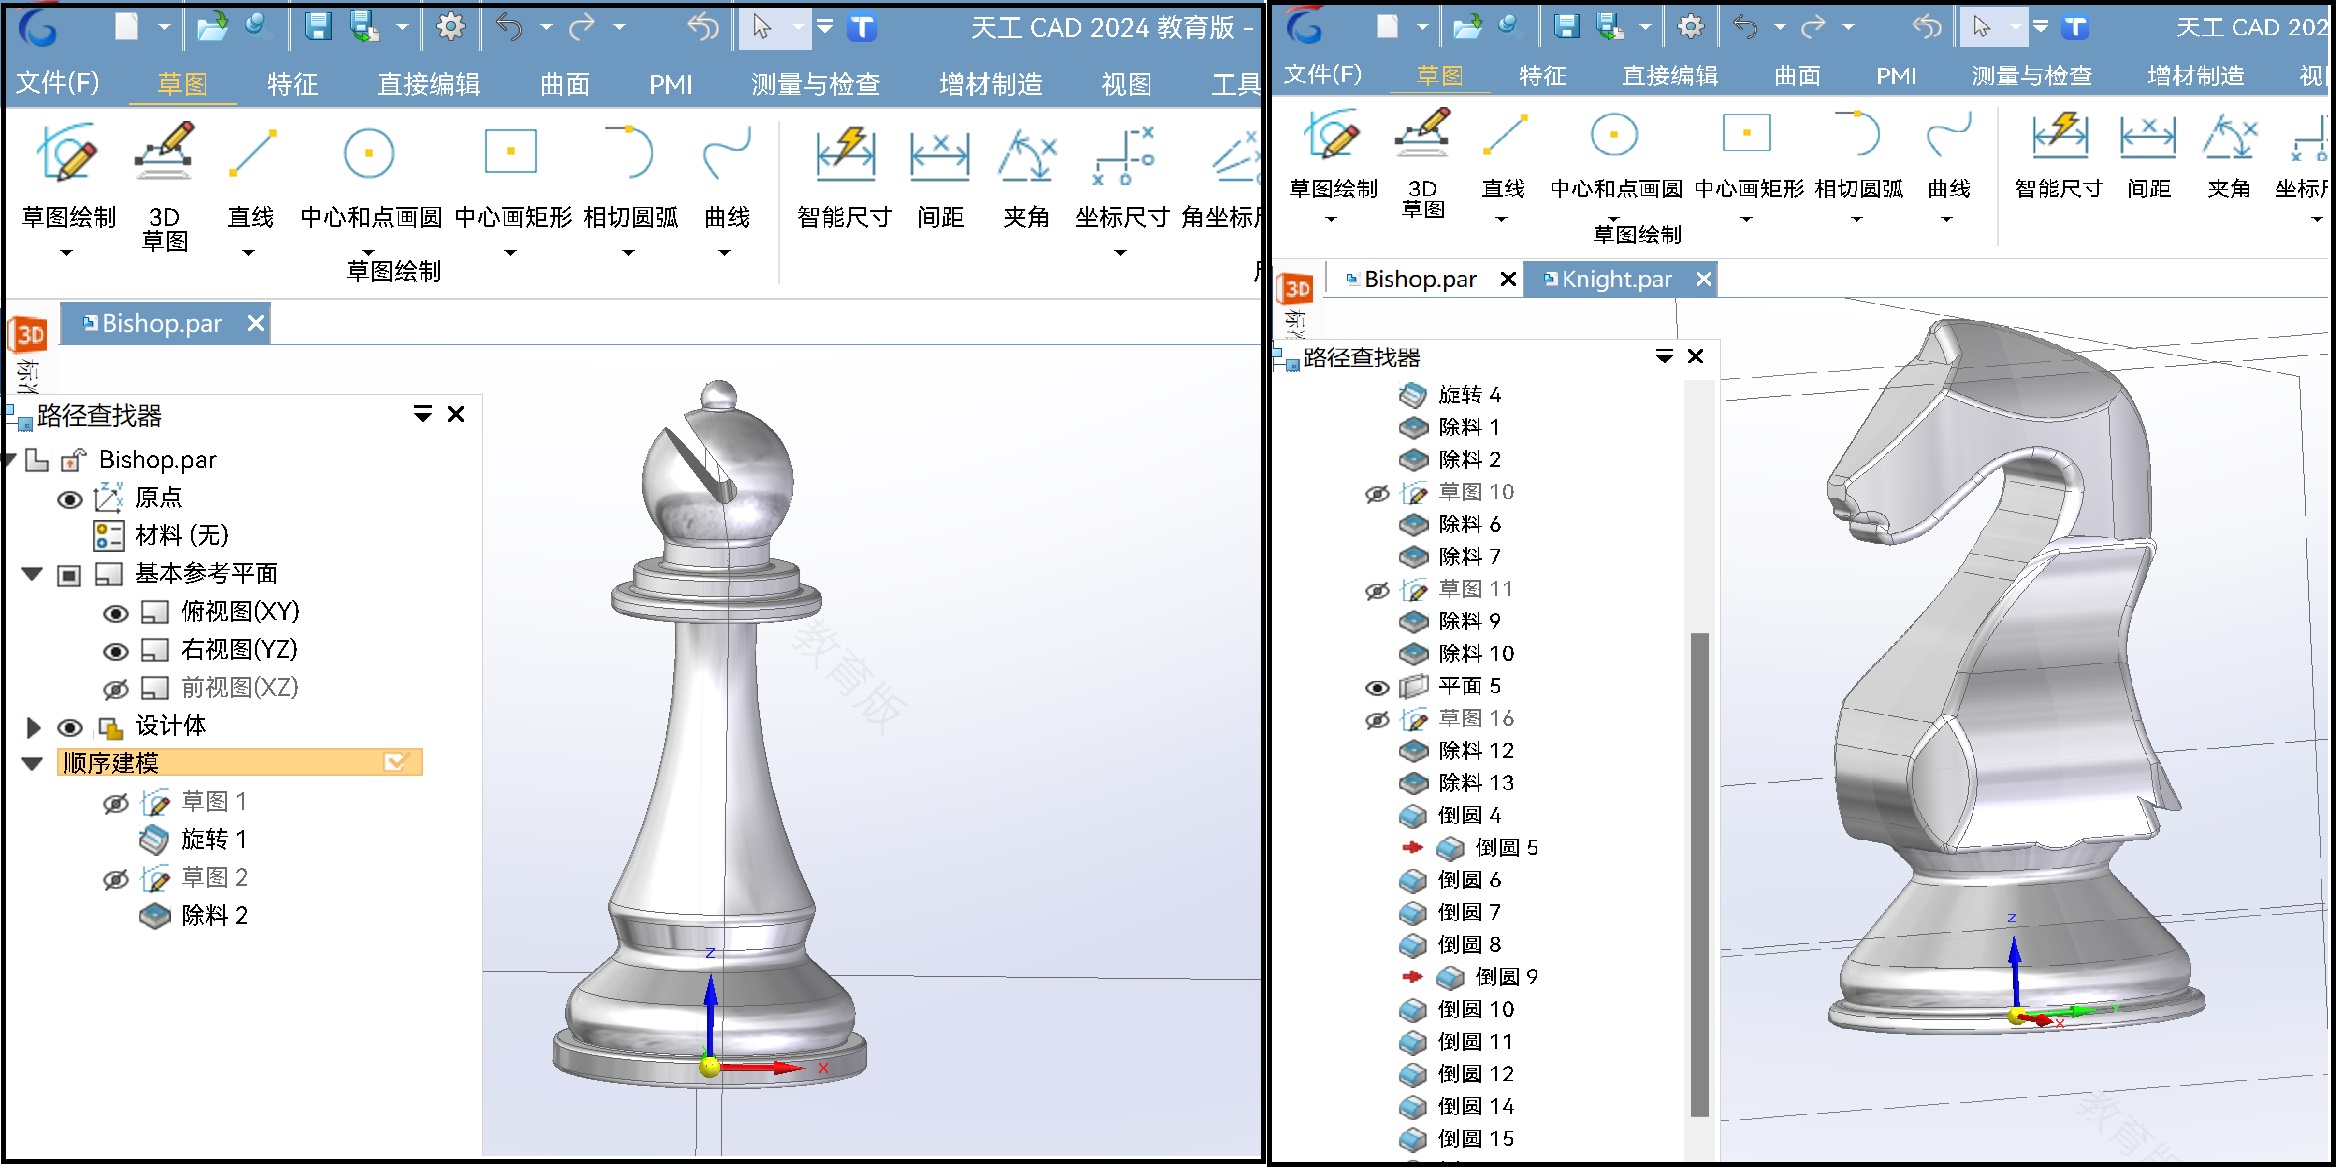Screen dimensions: 2339x1168
Task: Toggle visibility of 设计体
Action: 70,727
